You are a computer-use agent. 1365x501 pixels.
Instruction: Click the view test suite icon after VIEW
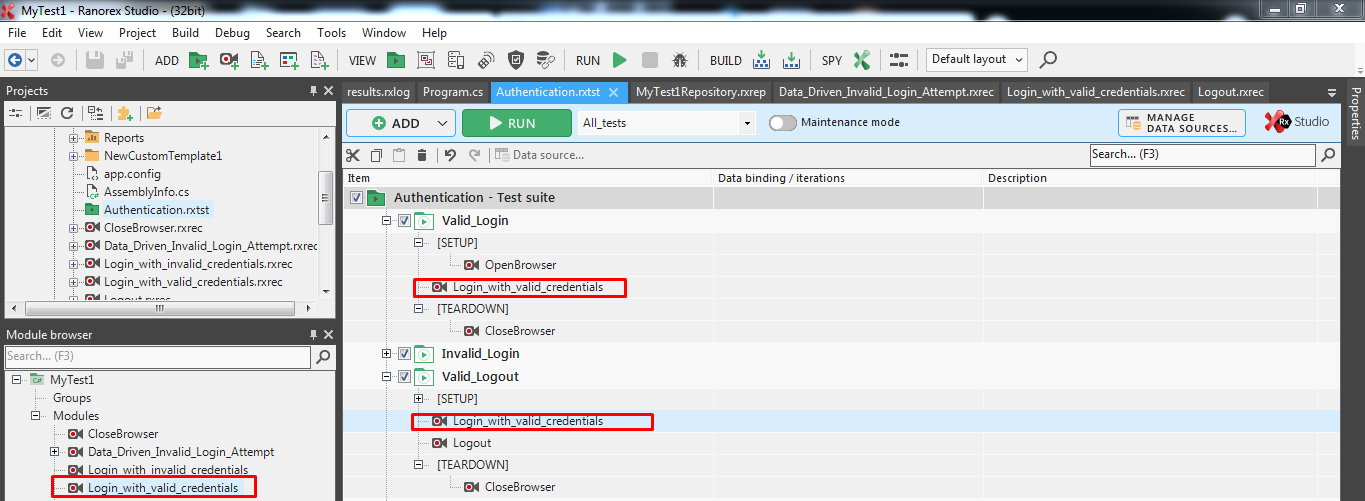(397, 60)
